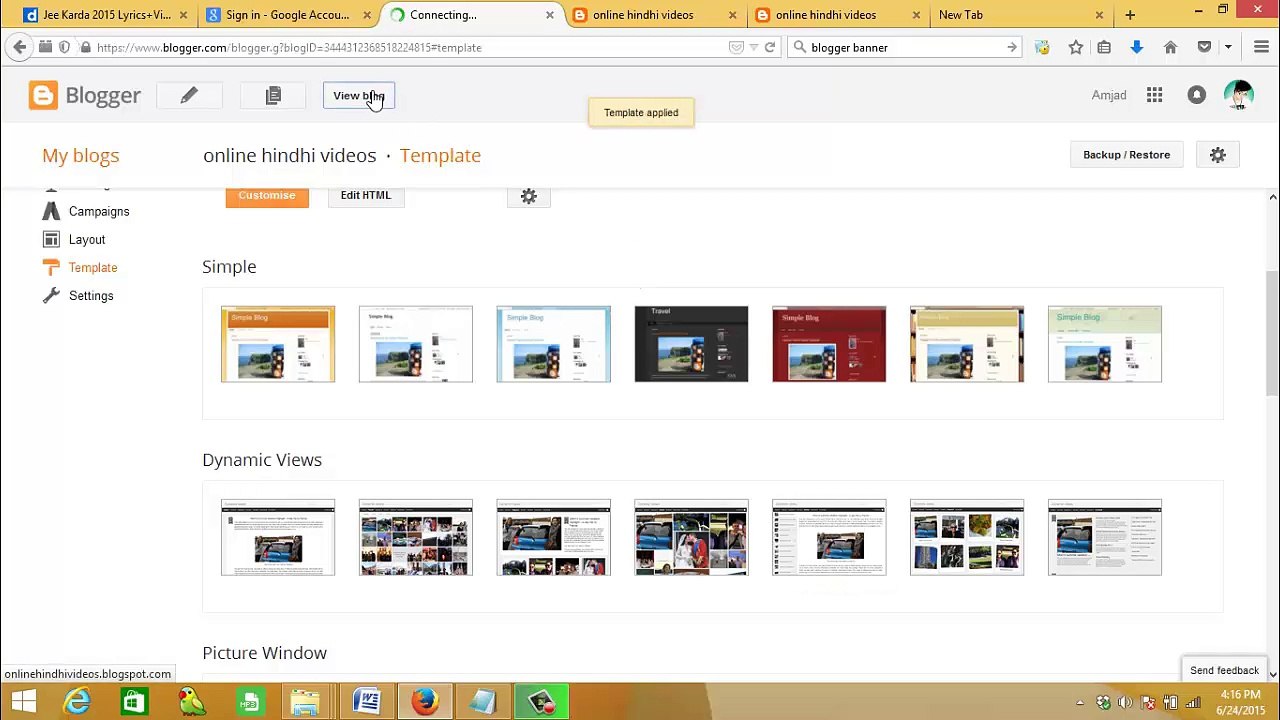Open Layout in the sidebar
1280x720 pixels.
(x=87, y=239)
